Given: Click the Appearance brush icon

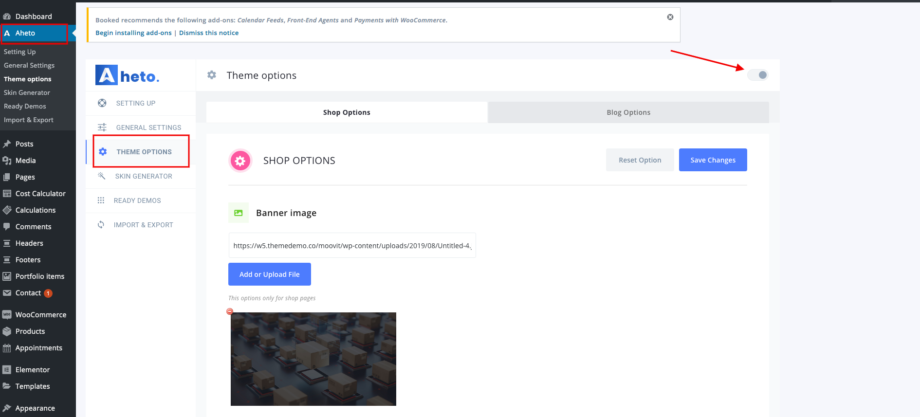Looking at the screenshot, I should click(x=7, y=408).
